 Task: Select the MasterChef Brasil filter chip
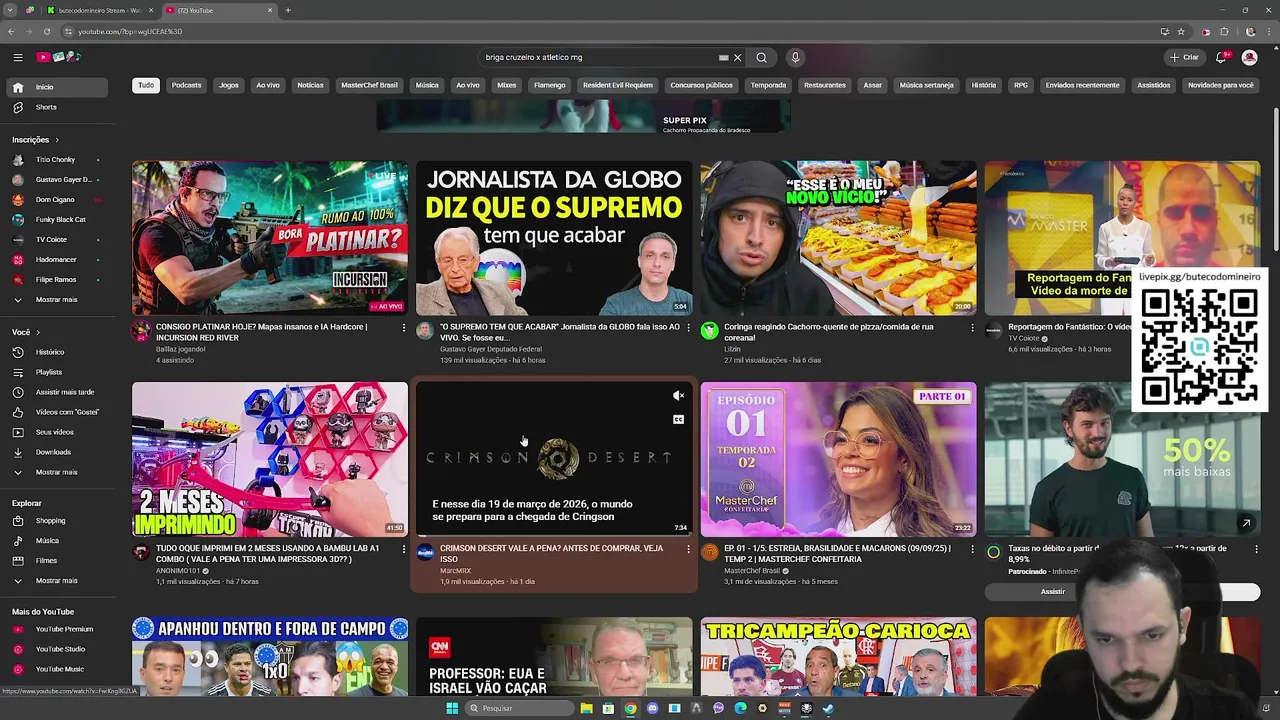[369, 85]
